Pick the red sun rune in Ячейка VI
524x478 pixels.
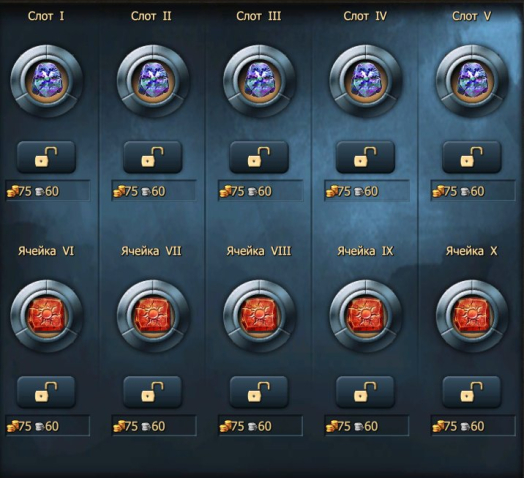(46, 316)
